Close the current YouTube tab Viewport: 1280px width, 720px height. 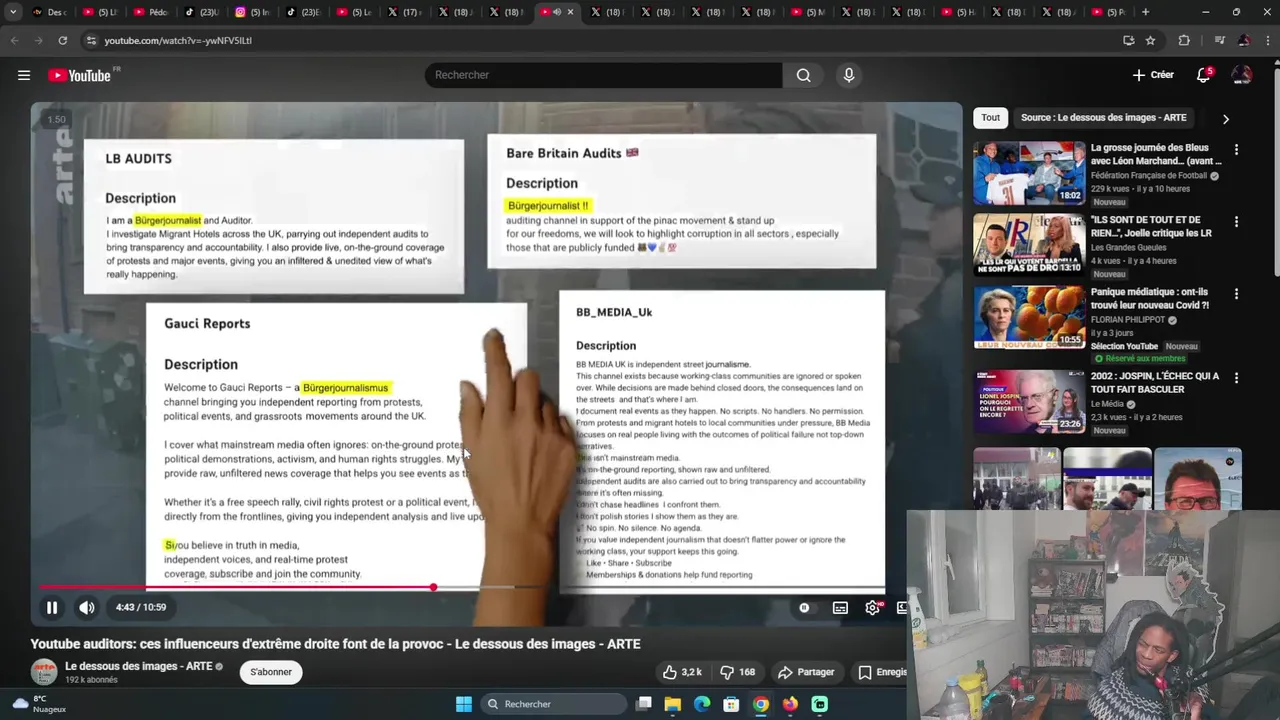(x=571, y=12)
